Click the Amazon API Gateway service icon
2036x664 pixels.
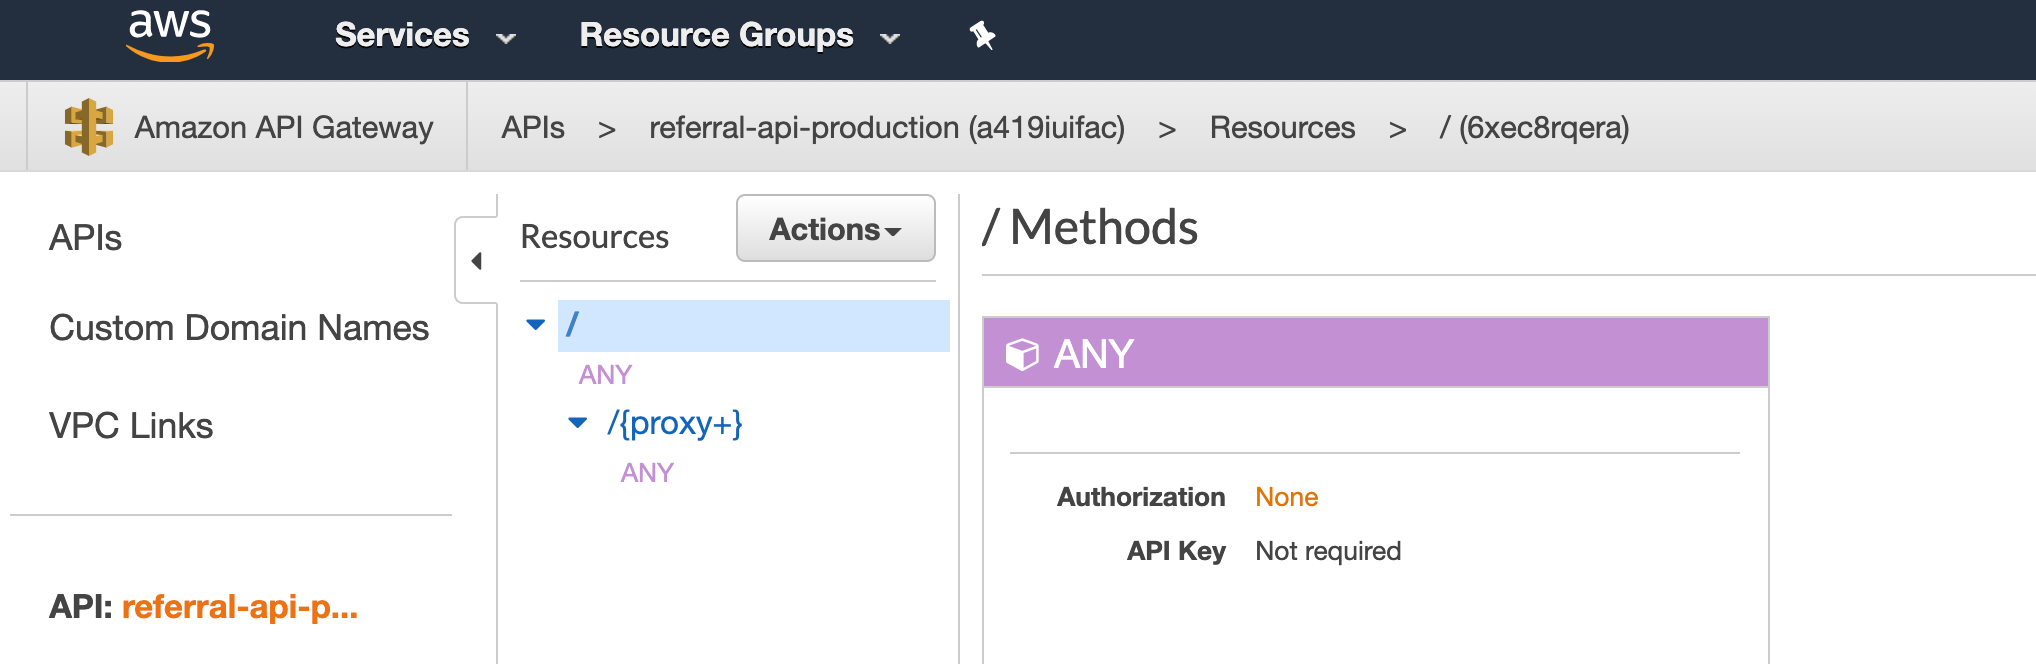point(88,127)
